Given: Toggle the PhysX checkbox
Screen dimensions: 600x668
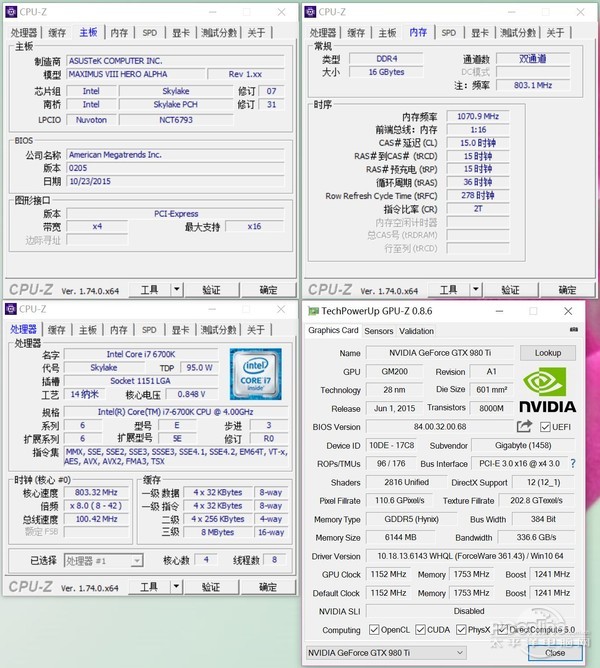Looking at the screenshot, I should (x=463, y=630).
